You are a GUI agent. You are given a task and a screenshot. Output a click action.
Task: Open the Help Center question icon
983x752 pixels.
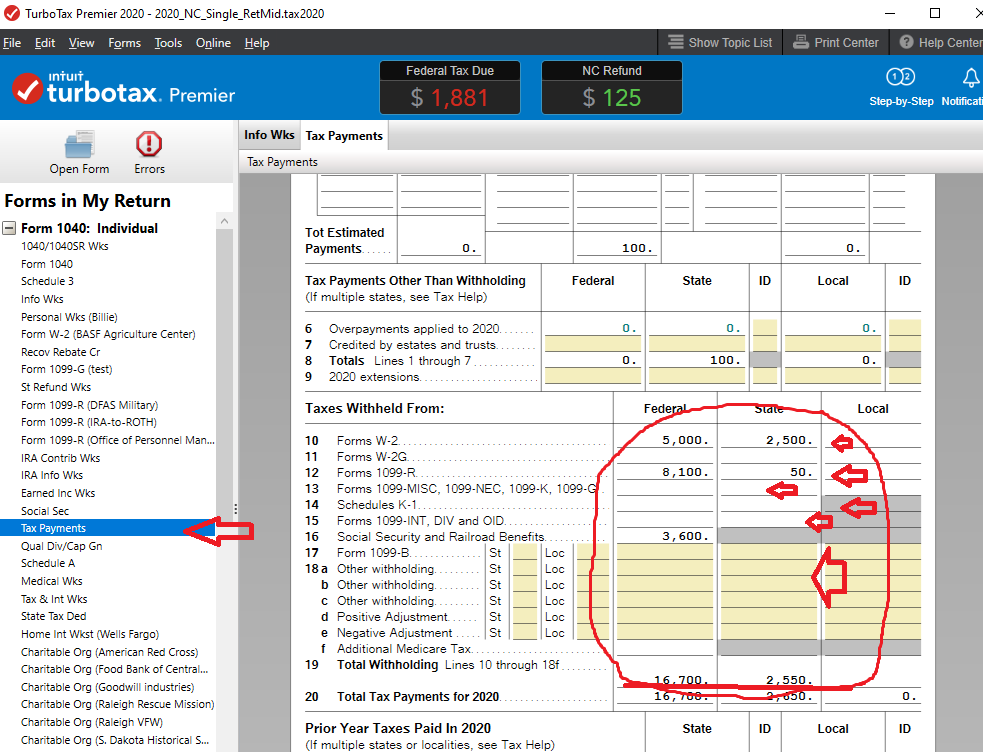click(907, 42)
